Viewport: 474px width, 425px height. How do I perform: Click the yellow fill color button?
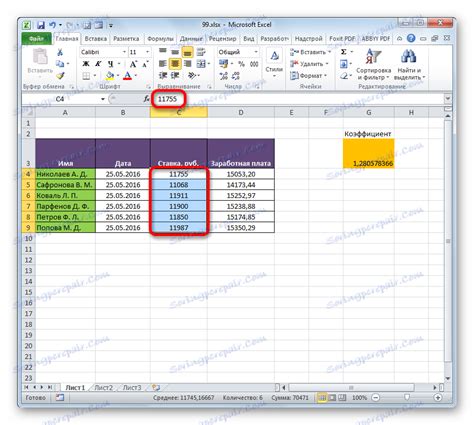click(110, 76)
